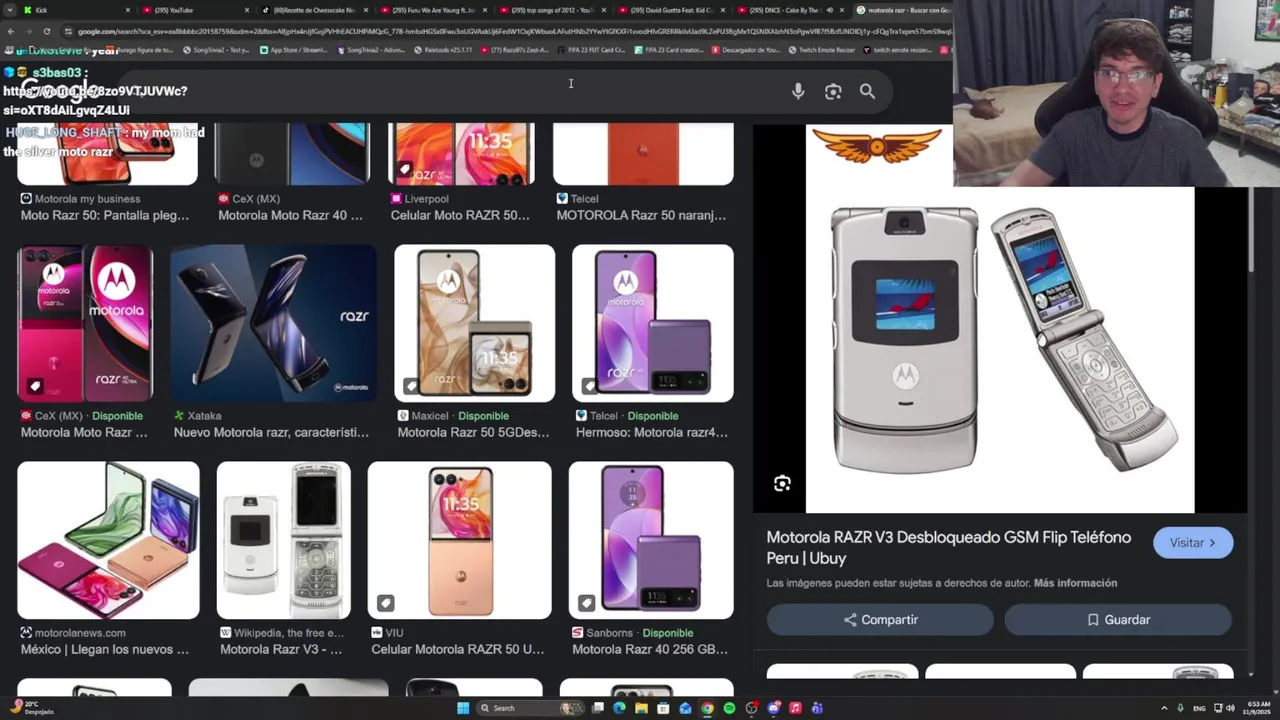Switch to the Recette de Cheesecake tab
Screen dimensions: 1280x720
pyautogui.click(x=313, y=10)
